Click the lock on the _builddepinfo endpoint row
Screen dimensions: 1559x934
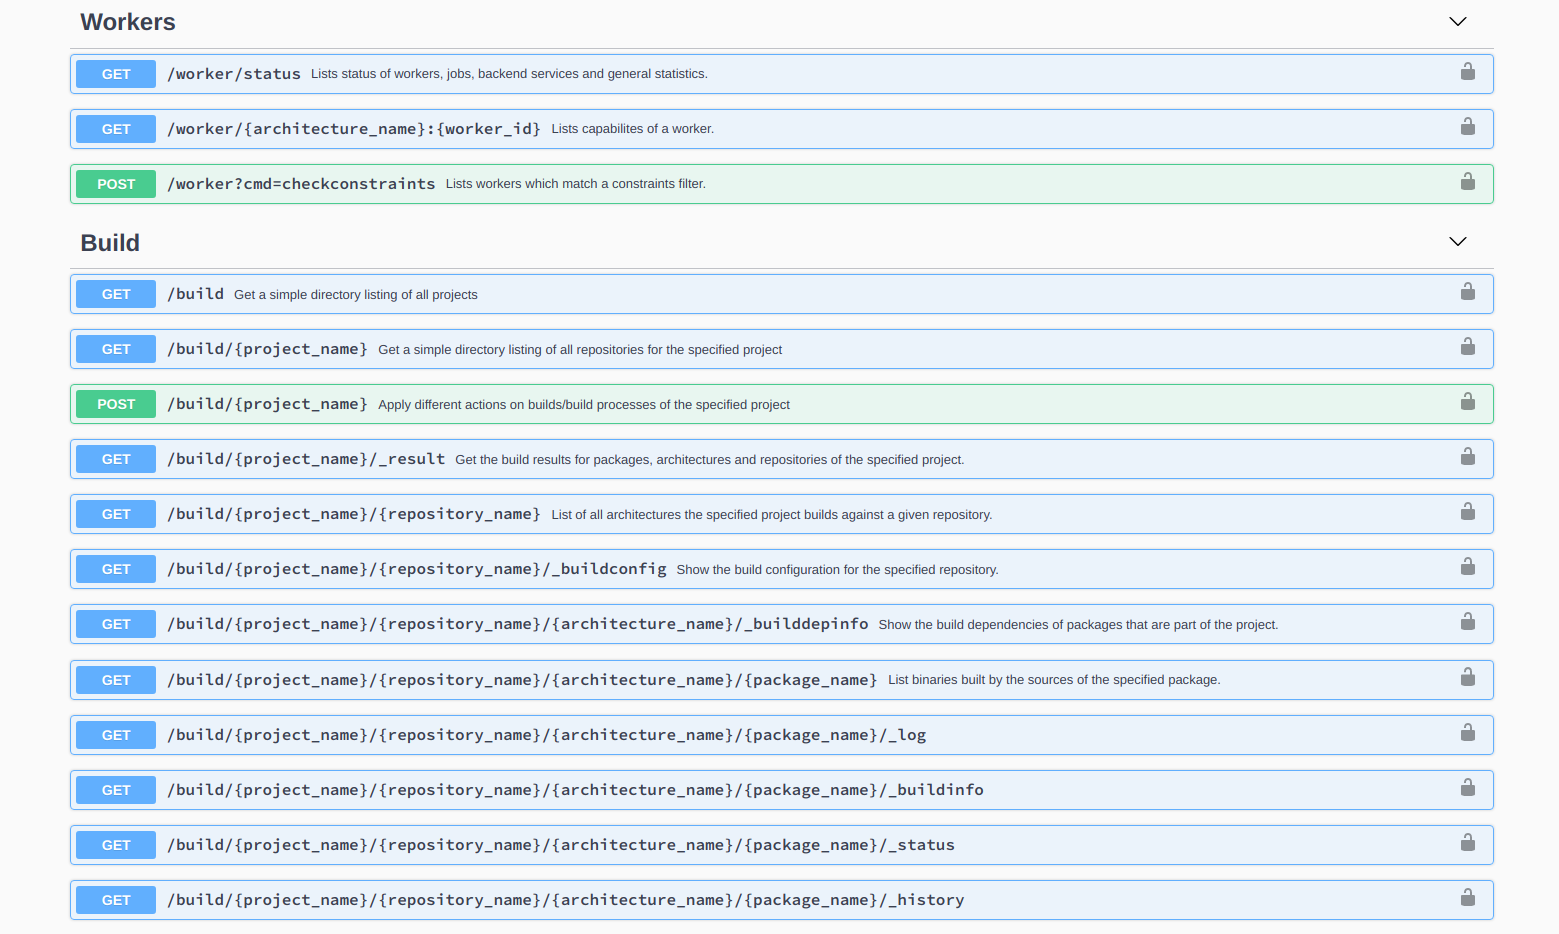[1467, 621]
